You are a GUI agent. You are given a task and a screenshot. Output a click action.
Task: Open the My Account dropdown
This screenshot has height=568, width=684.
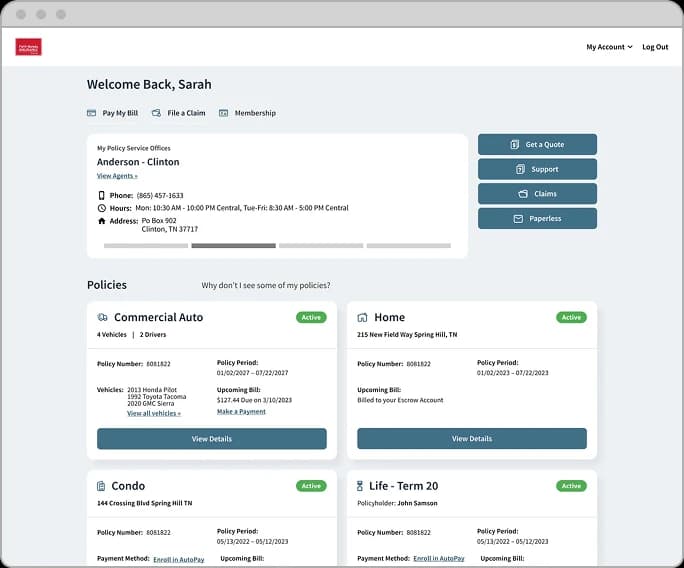tap(609, 47)
